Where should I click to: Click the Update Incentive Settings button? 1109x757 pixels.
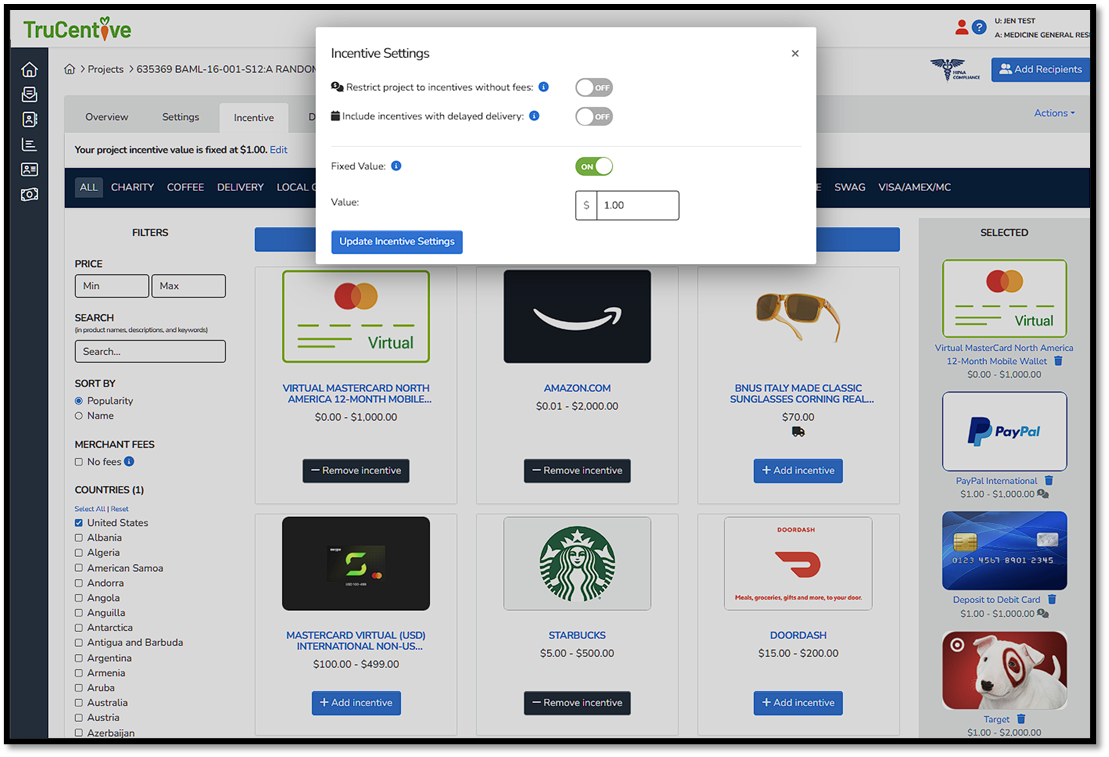tap(396, 241)
